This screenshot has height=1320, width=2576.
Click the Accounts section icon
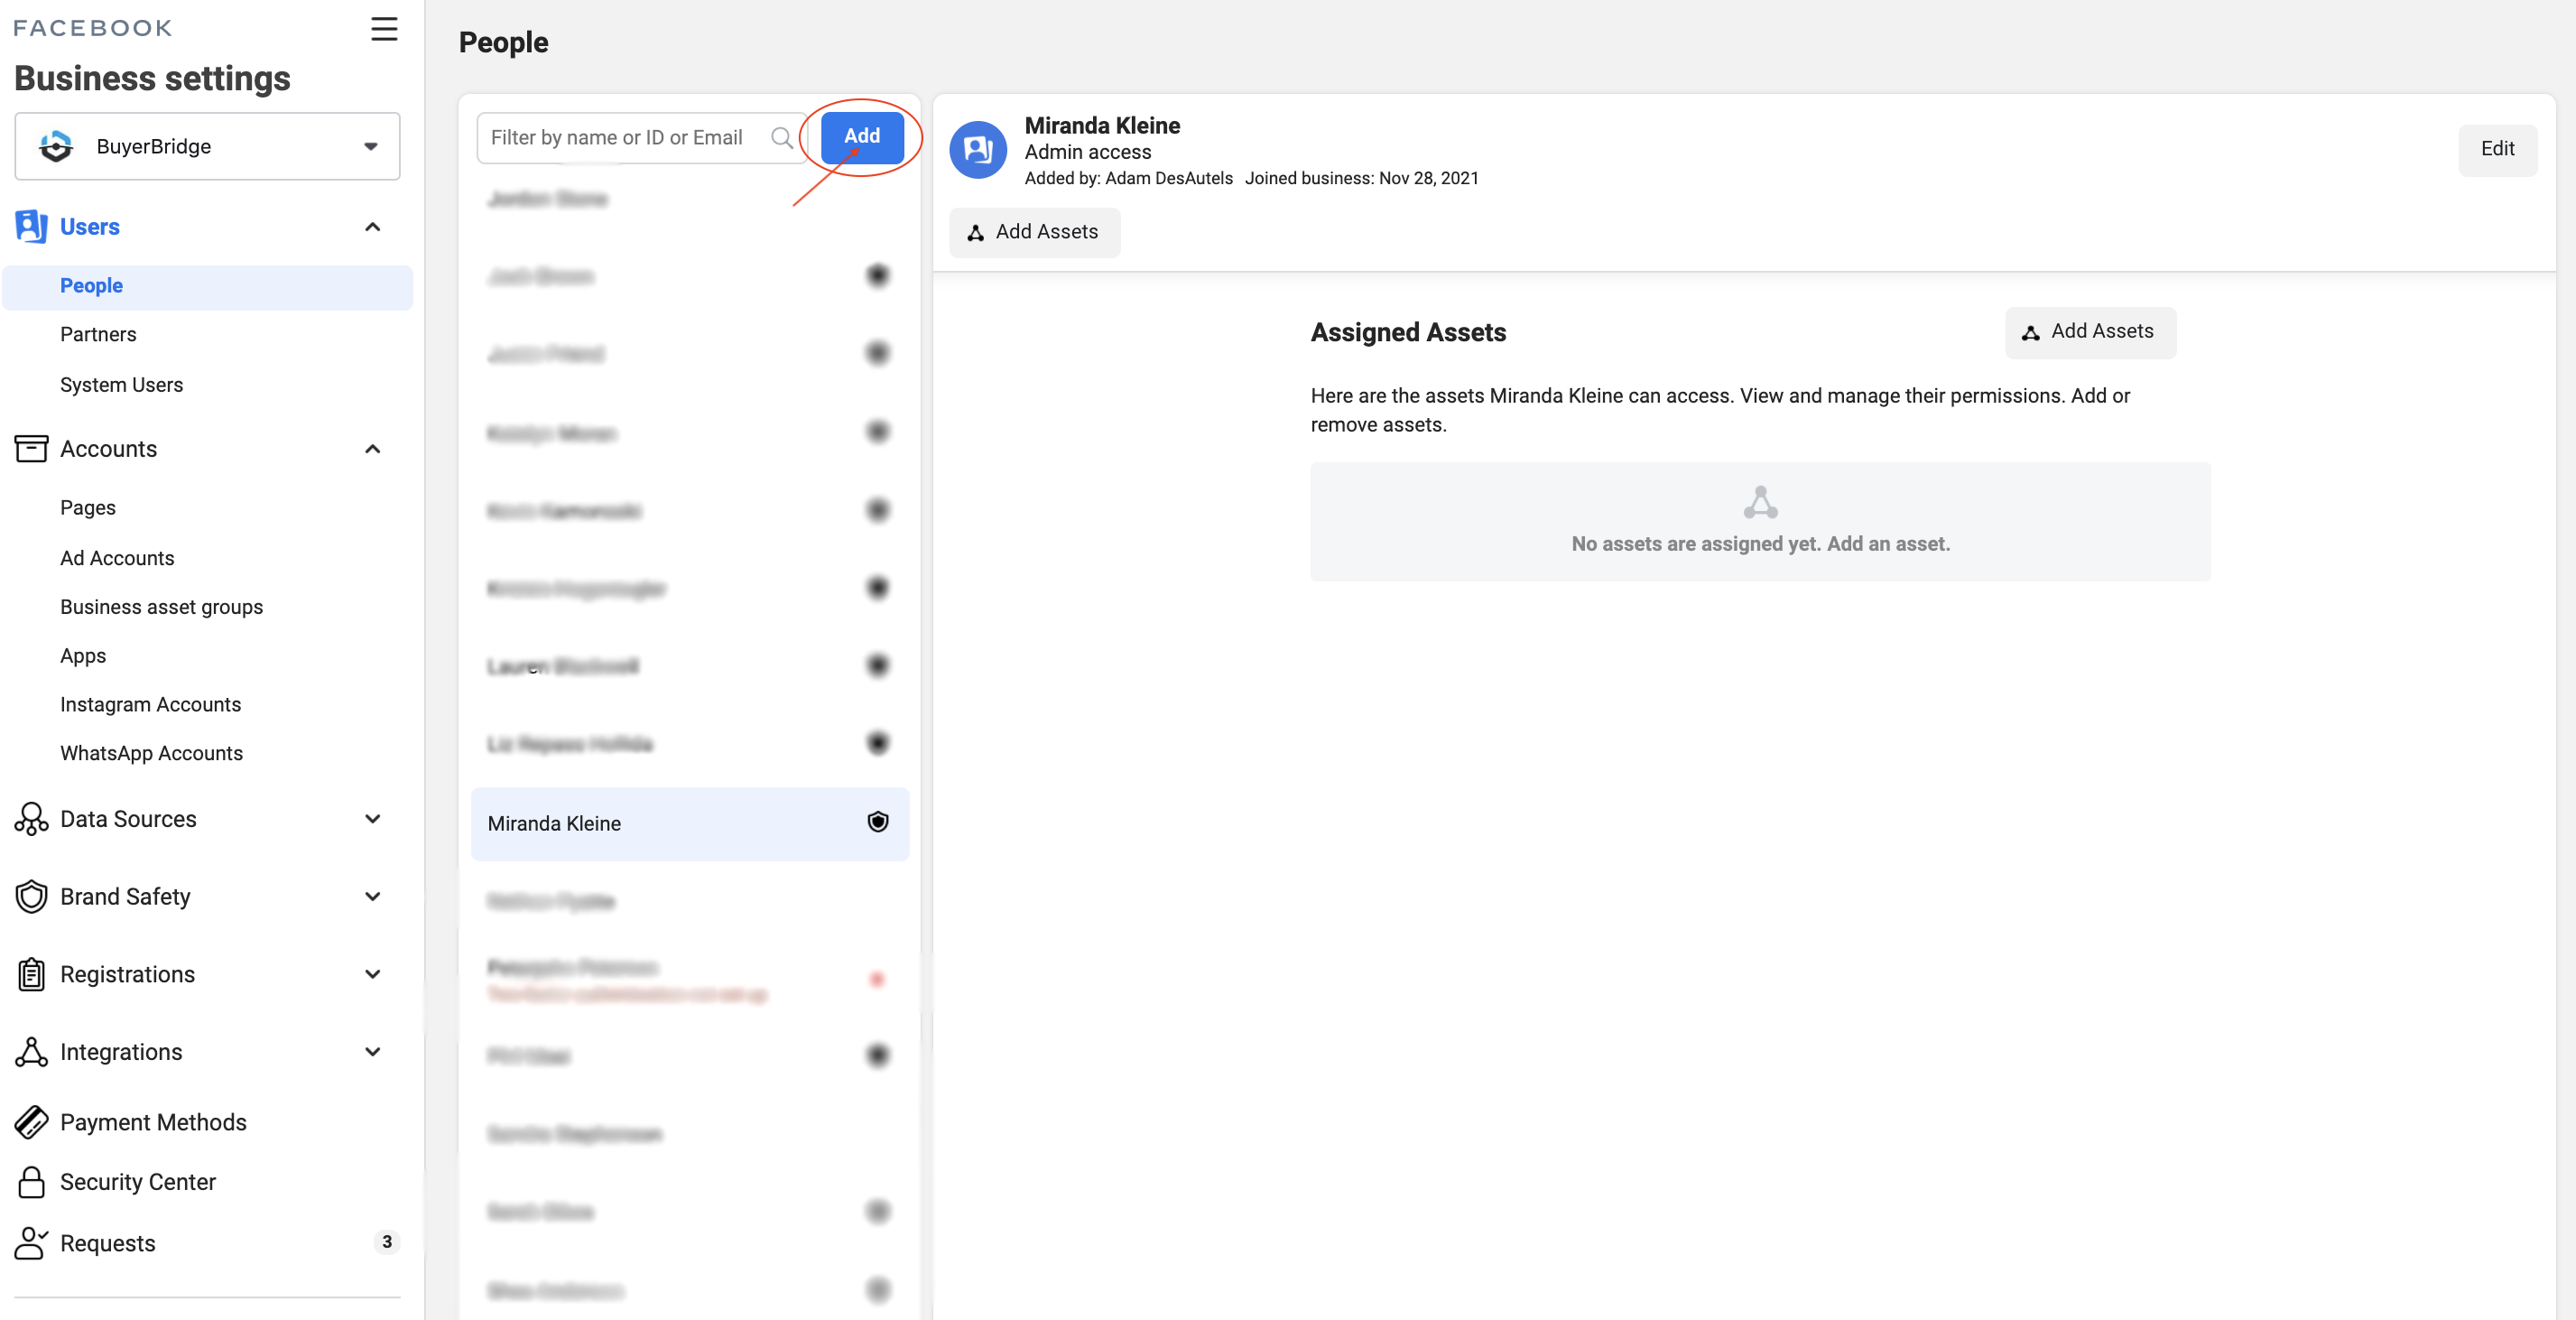(31, 449)
